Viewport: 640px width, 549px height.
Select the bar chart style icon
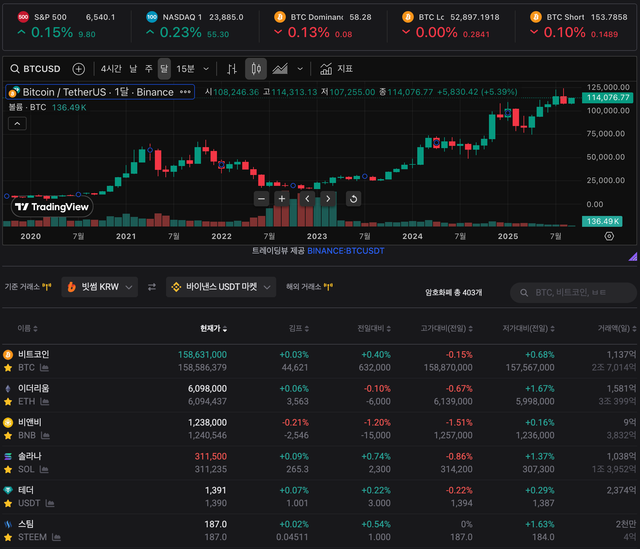pyautogui.click(x=232, y=69)
